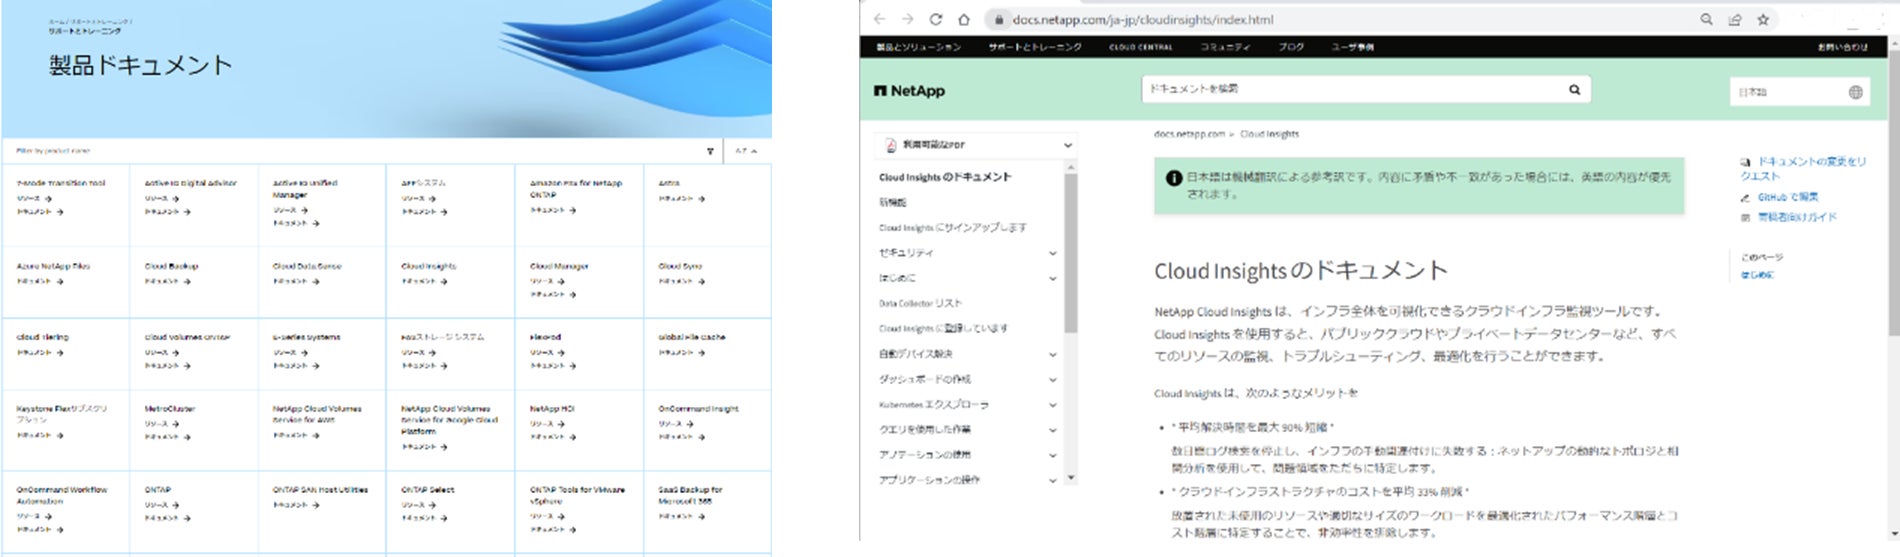1900x557 pixels.
Task: Reload the docs.netapp.com page
Action: point(936,19)
